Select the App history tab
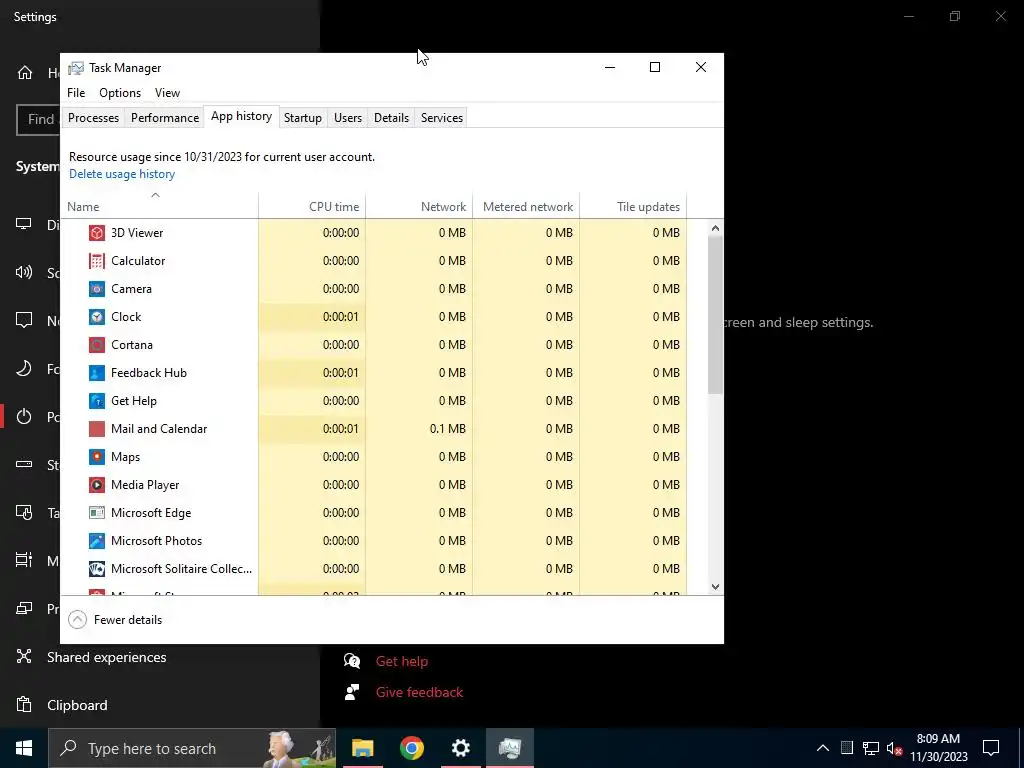Viewport: 1024px width, 768px height. pos(241,116)
